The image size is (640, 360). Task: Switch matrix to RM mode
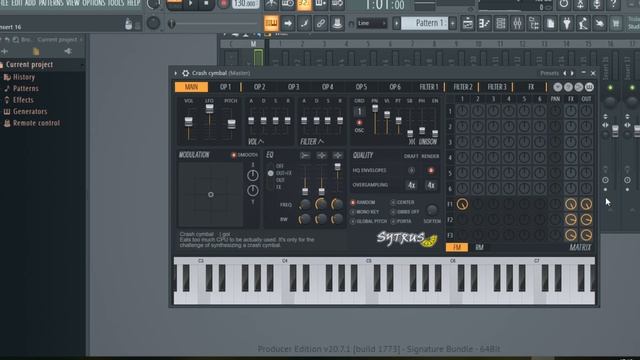point(480,247)
